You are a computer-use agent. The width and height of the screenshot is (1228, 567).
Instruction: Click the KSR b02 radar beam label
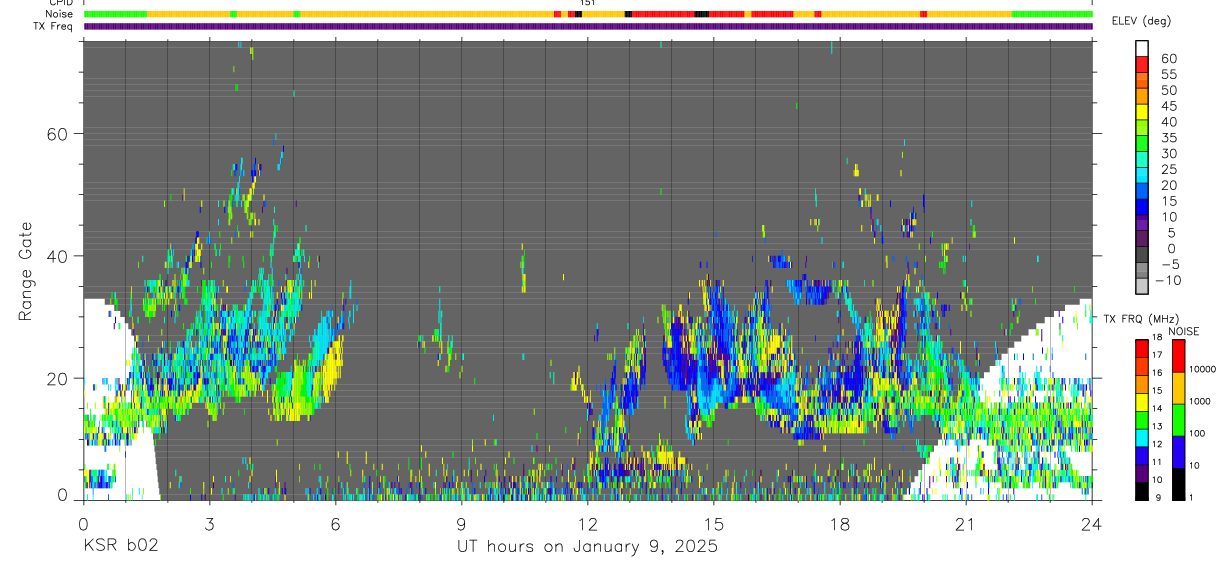[x=120, y=547]
